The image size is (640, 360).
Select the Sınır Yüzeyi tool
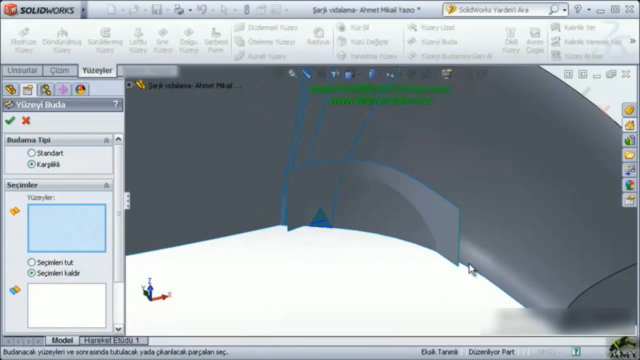pyautogui.click(x=162, y=40)
